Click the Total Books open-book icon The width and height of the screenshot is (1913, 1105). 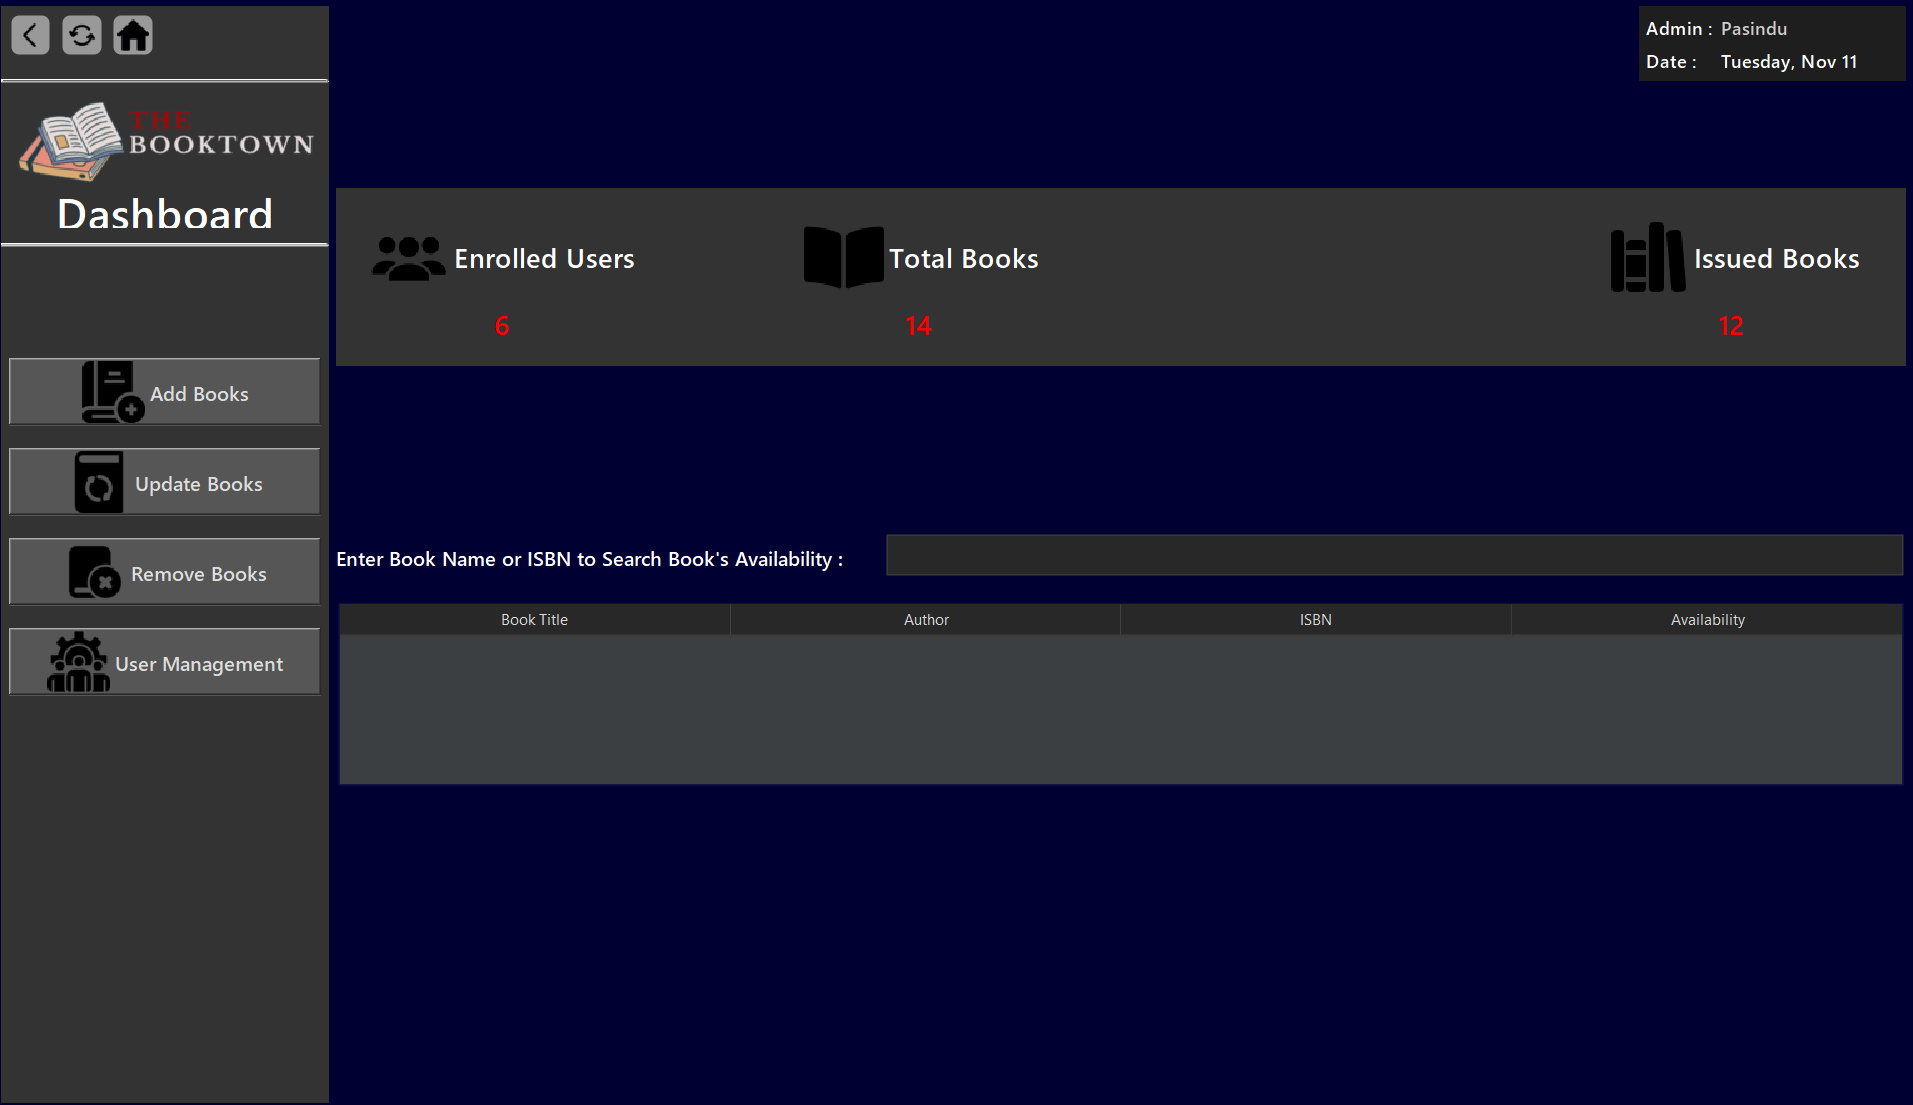pyautogui.click(x=843, y=258)
